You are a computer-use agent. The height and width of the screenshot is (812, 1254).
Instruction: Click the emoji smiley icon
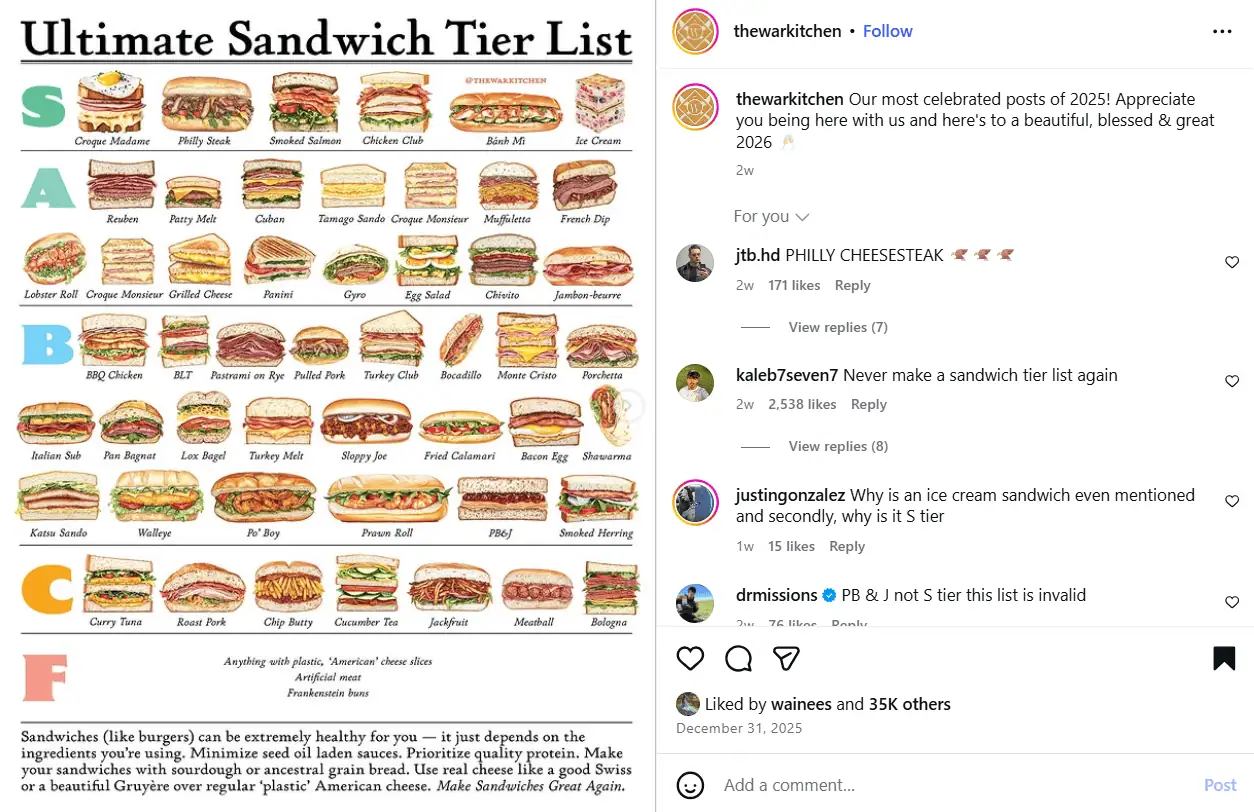(690, 784)
